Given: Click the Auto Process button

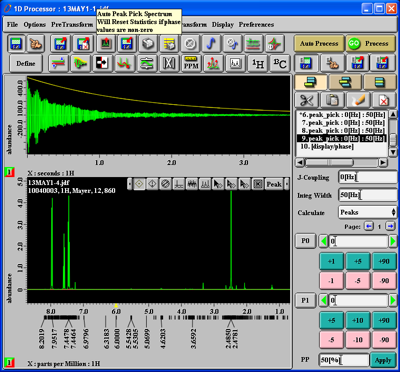Looking at the screenshot, I should [x=319, y=44].
